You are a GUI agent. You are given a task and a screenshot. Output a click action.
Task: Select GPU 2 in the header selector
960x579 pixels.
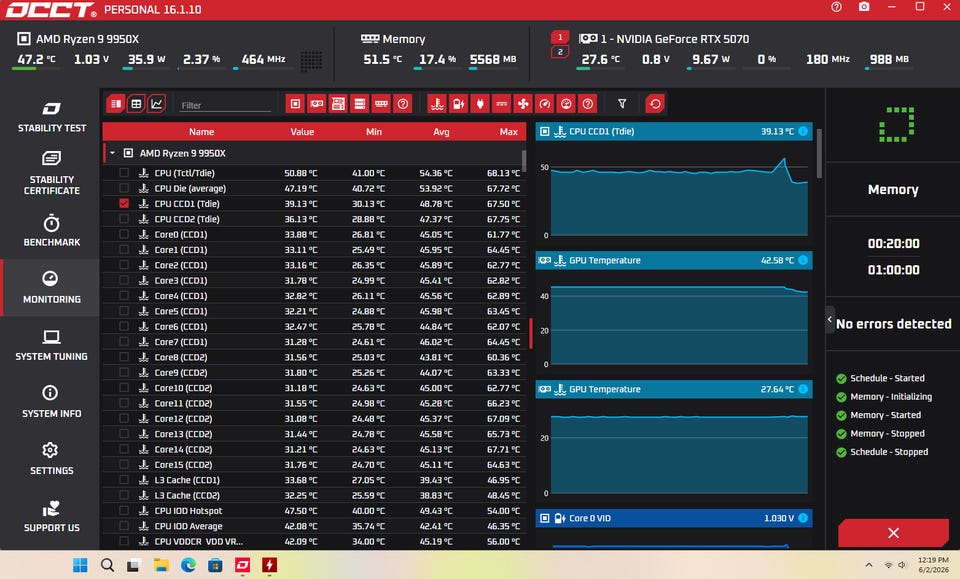(x=560, y=52)
